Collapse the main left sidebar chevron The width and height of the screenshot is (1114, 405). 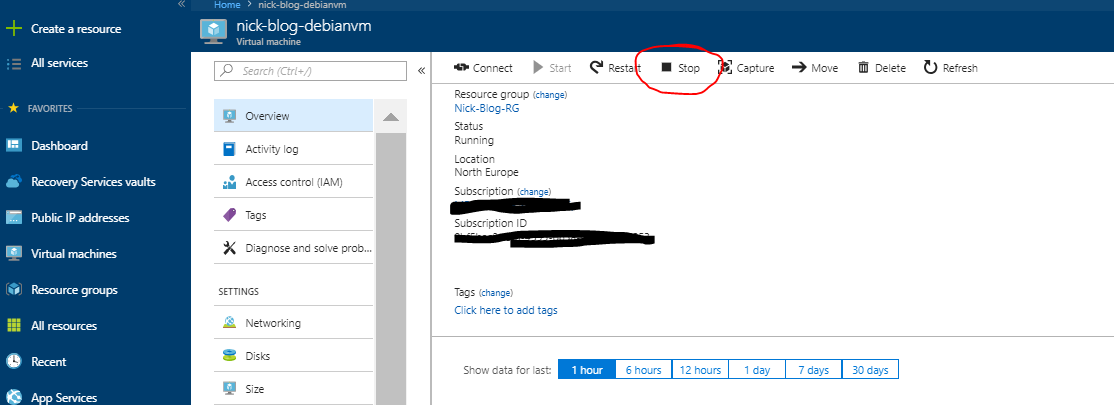(181, 4)
